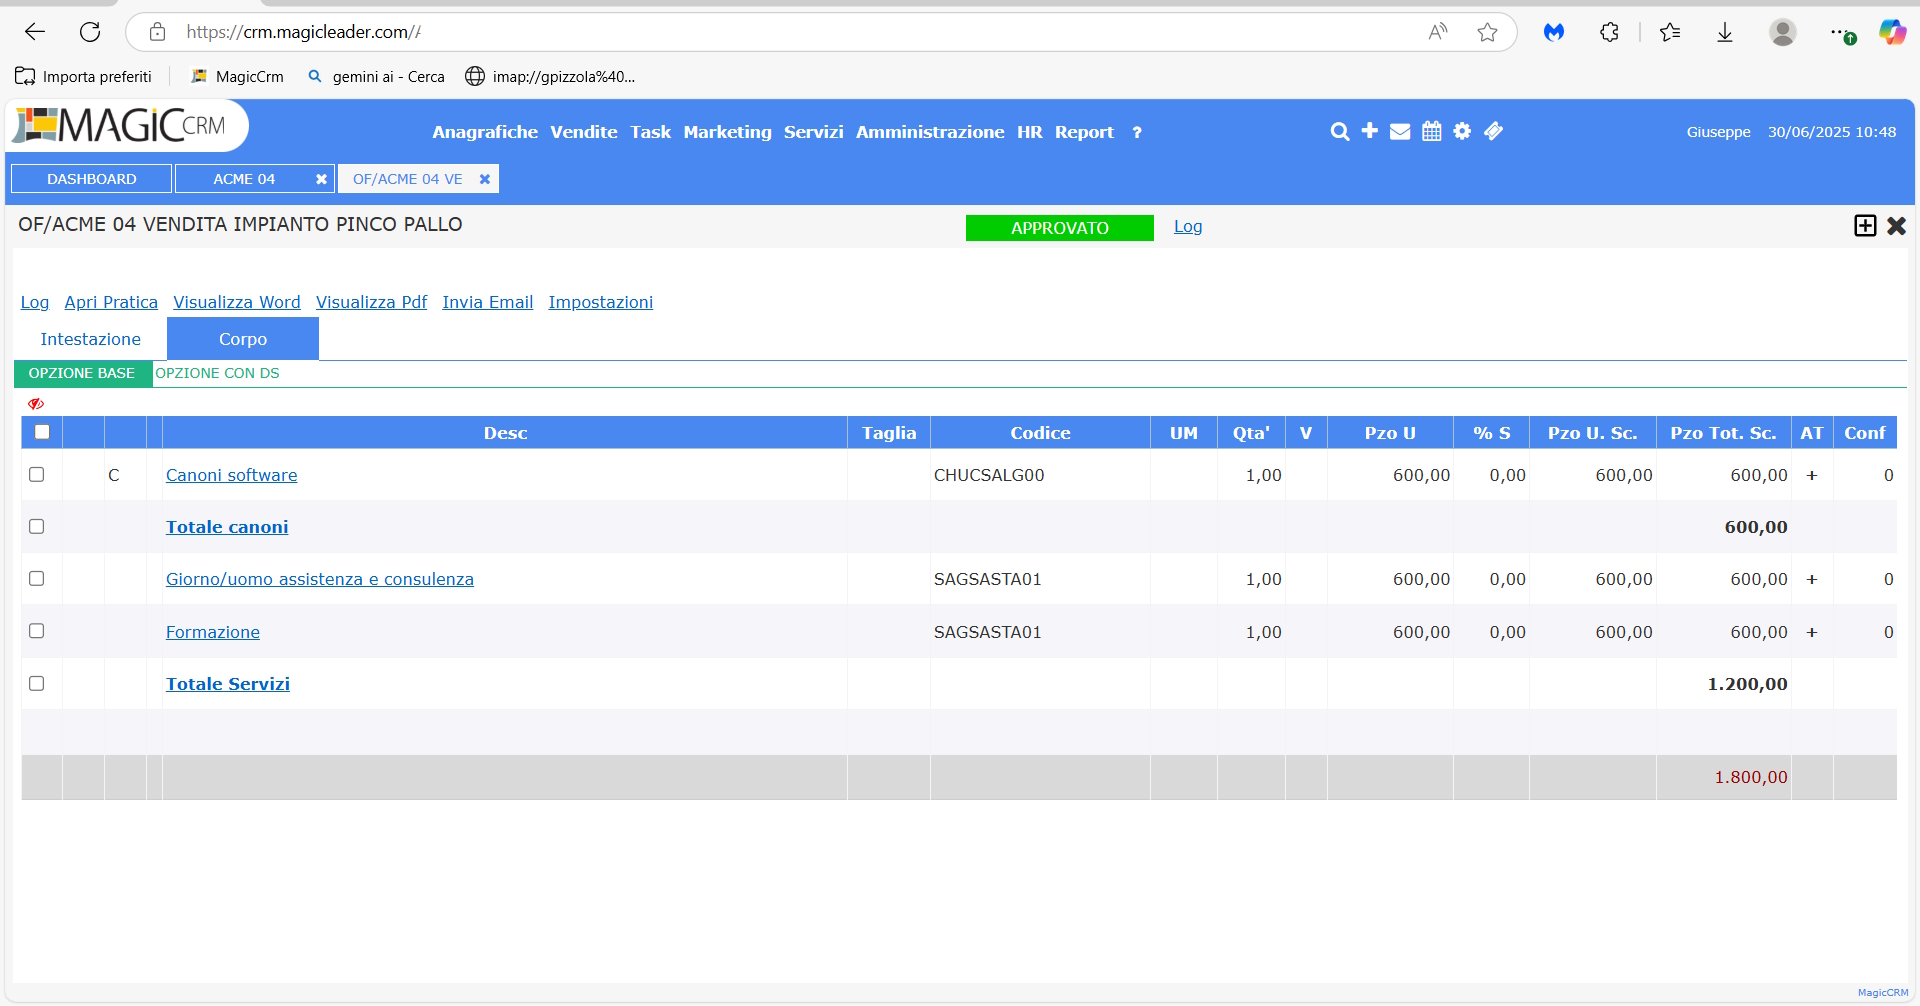Open the browser profile avatar

1782,32
